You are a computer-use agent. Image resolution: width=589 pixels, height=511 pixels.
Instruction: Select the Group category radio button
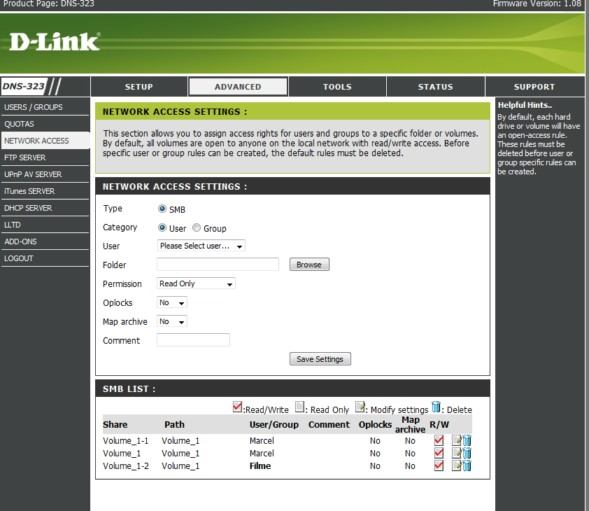[196, 228]
